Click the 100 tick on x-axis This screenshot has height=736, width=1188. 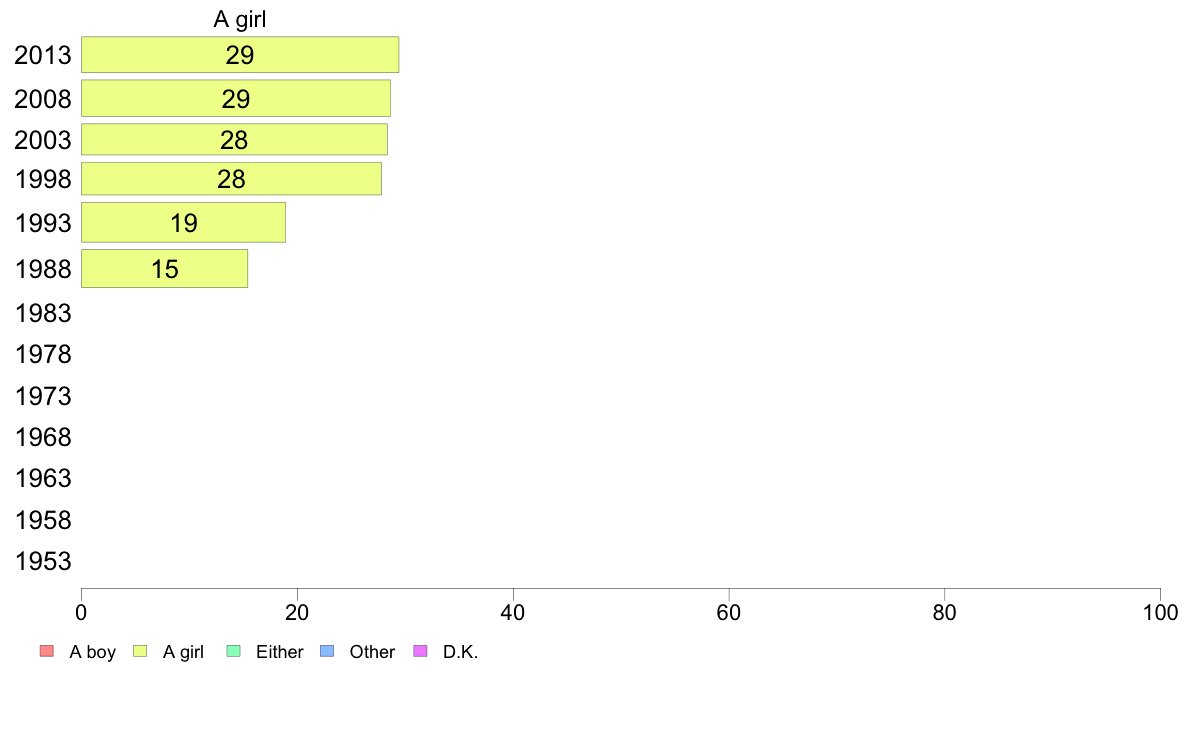1160,612
